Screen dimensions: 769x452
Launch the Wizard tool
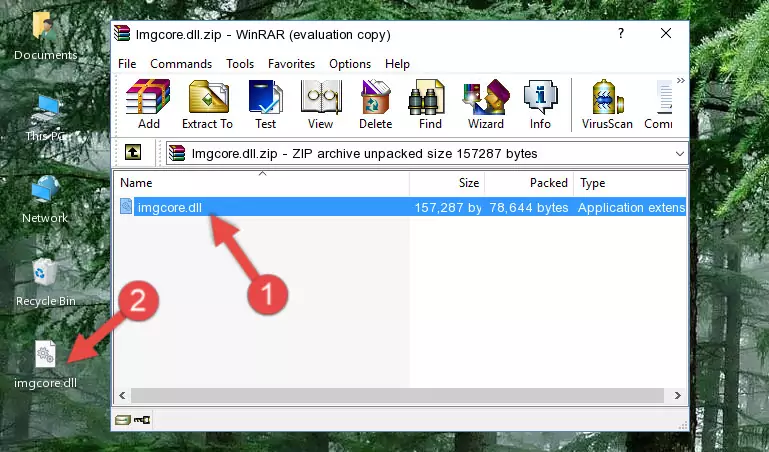486,104
